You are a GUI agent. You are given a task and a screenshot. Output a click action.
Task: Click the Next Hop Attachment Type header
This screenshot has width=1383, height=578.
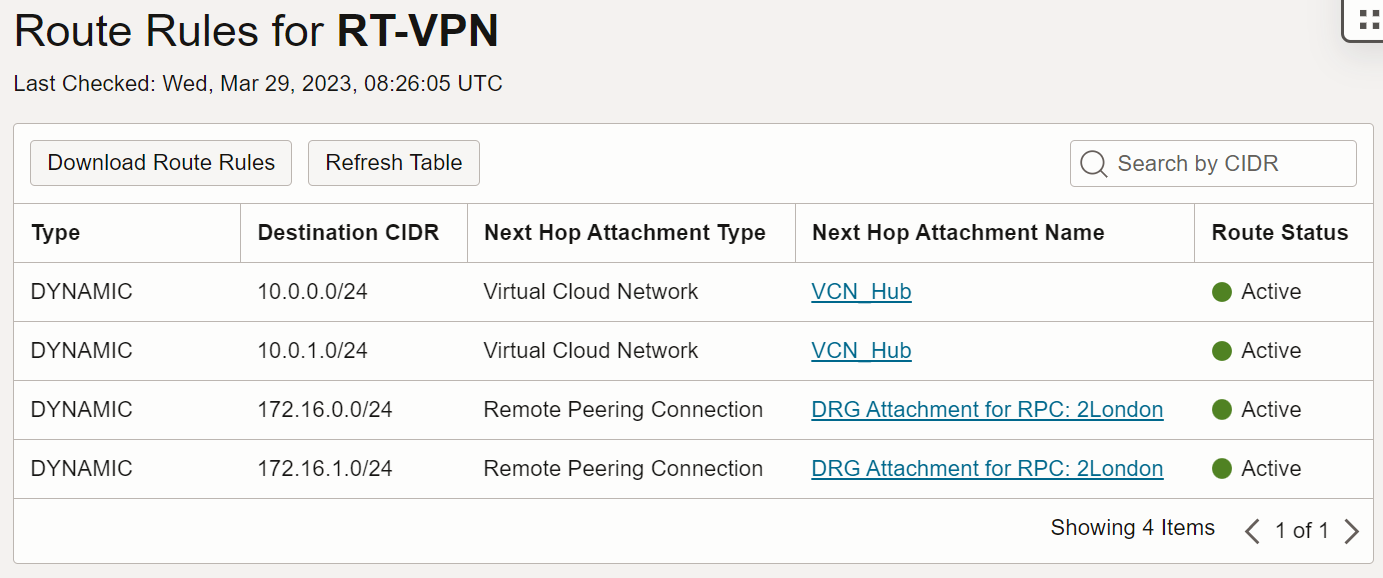tap(625, 233)
